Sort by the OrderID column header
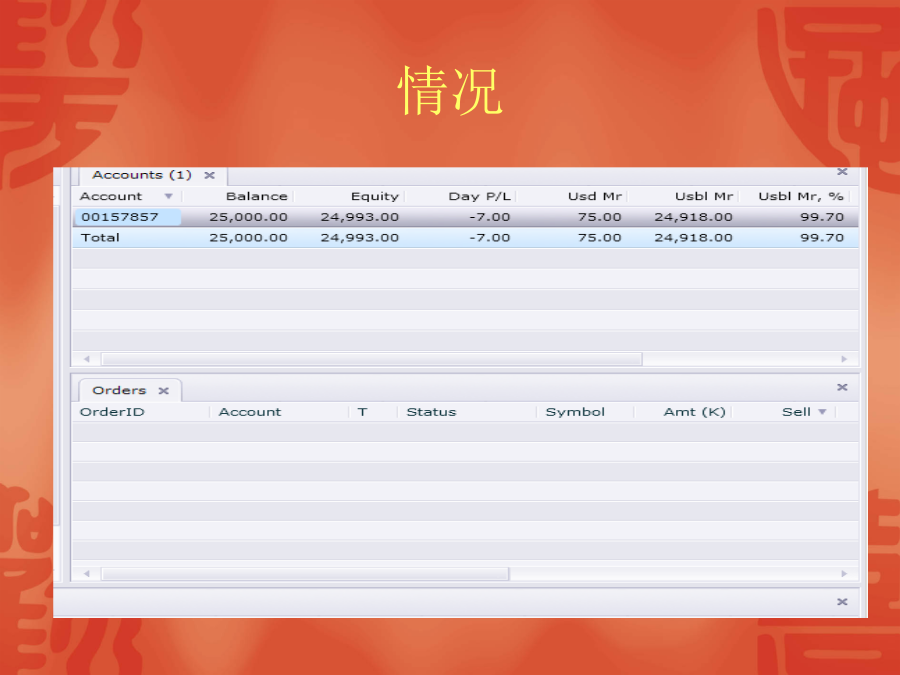 click(112, 412)
